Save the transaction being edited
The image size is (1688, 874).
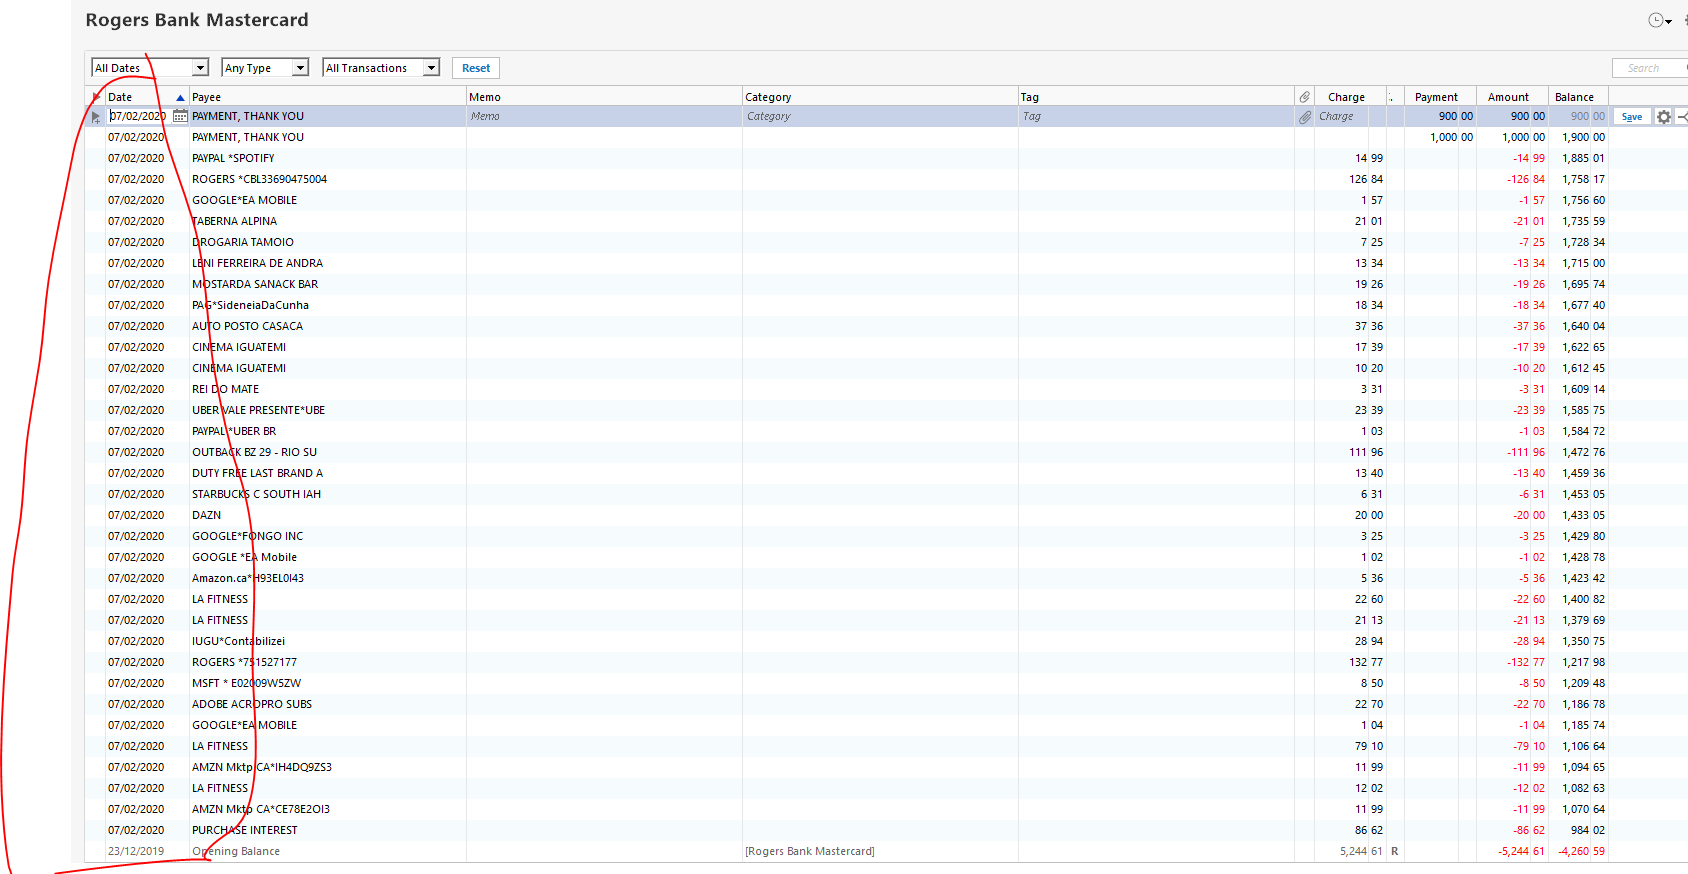click(x=1632, y=117)
